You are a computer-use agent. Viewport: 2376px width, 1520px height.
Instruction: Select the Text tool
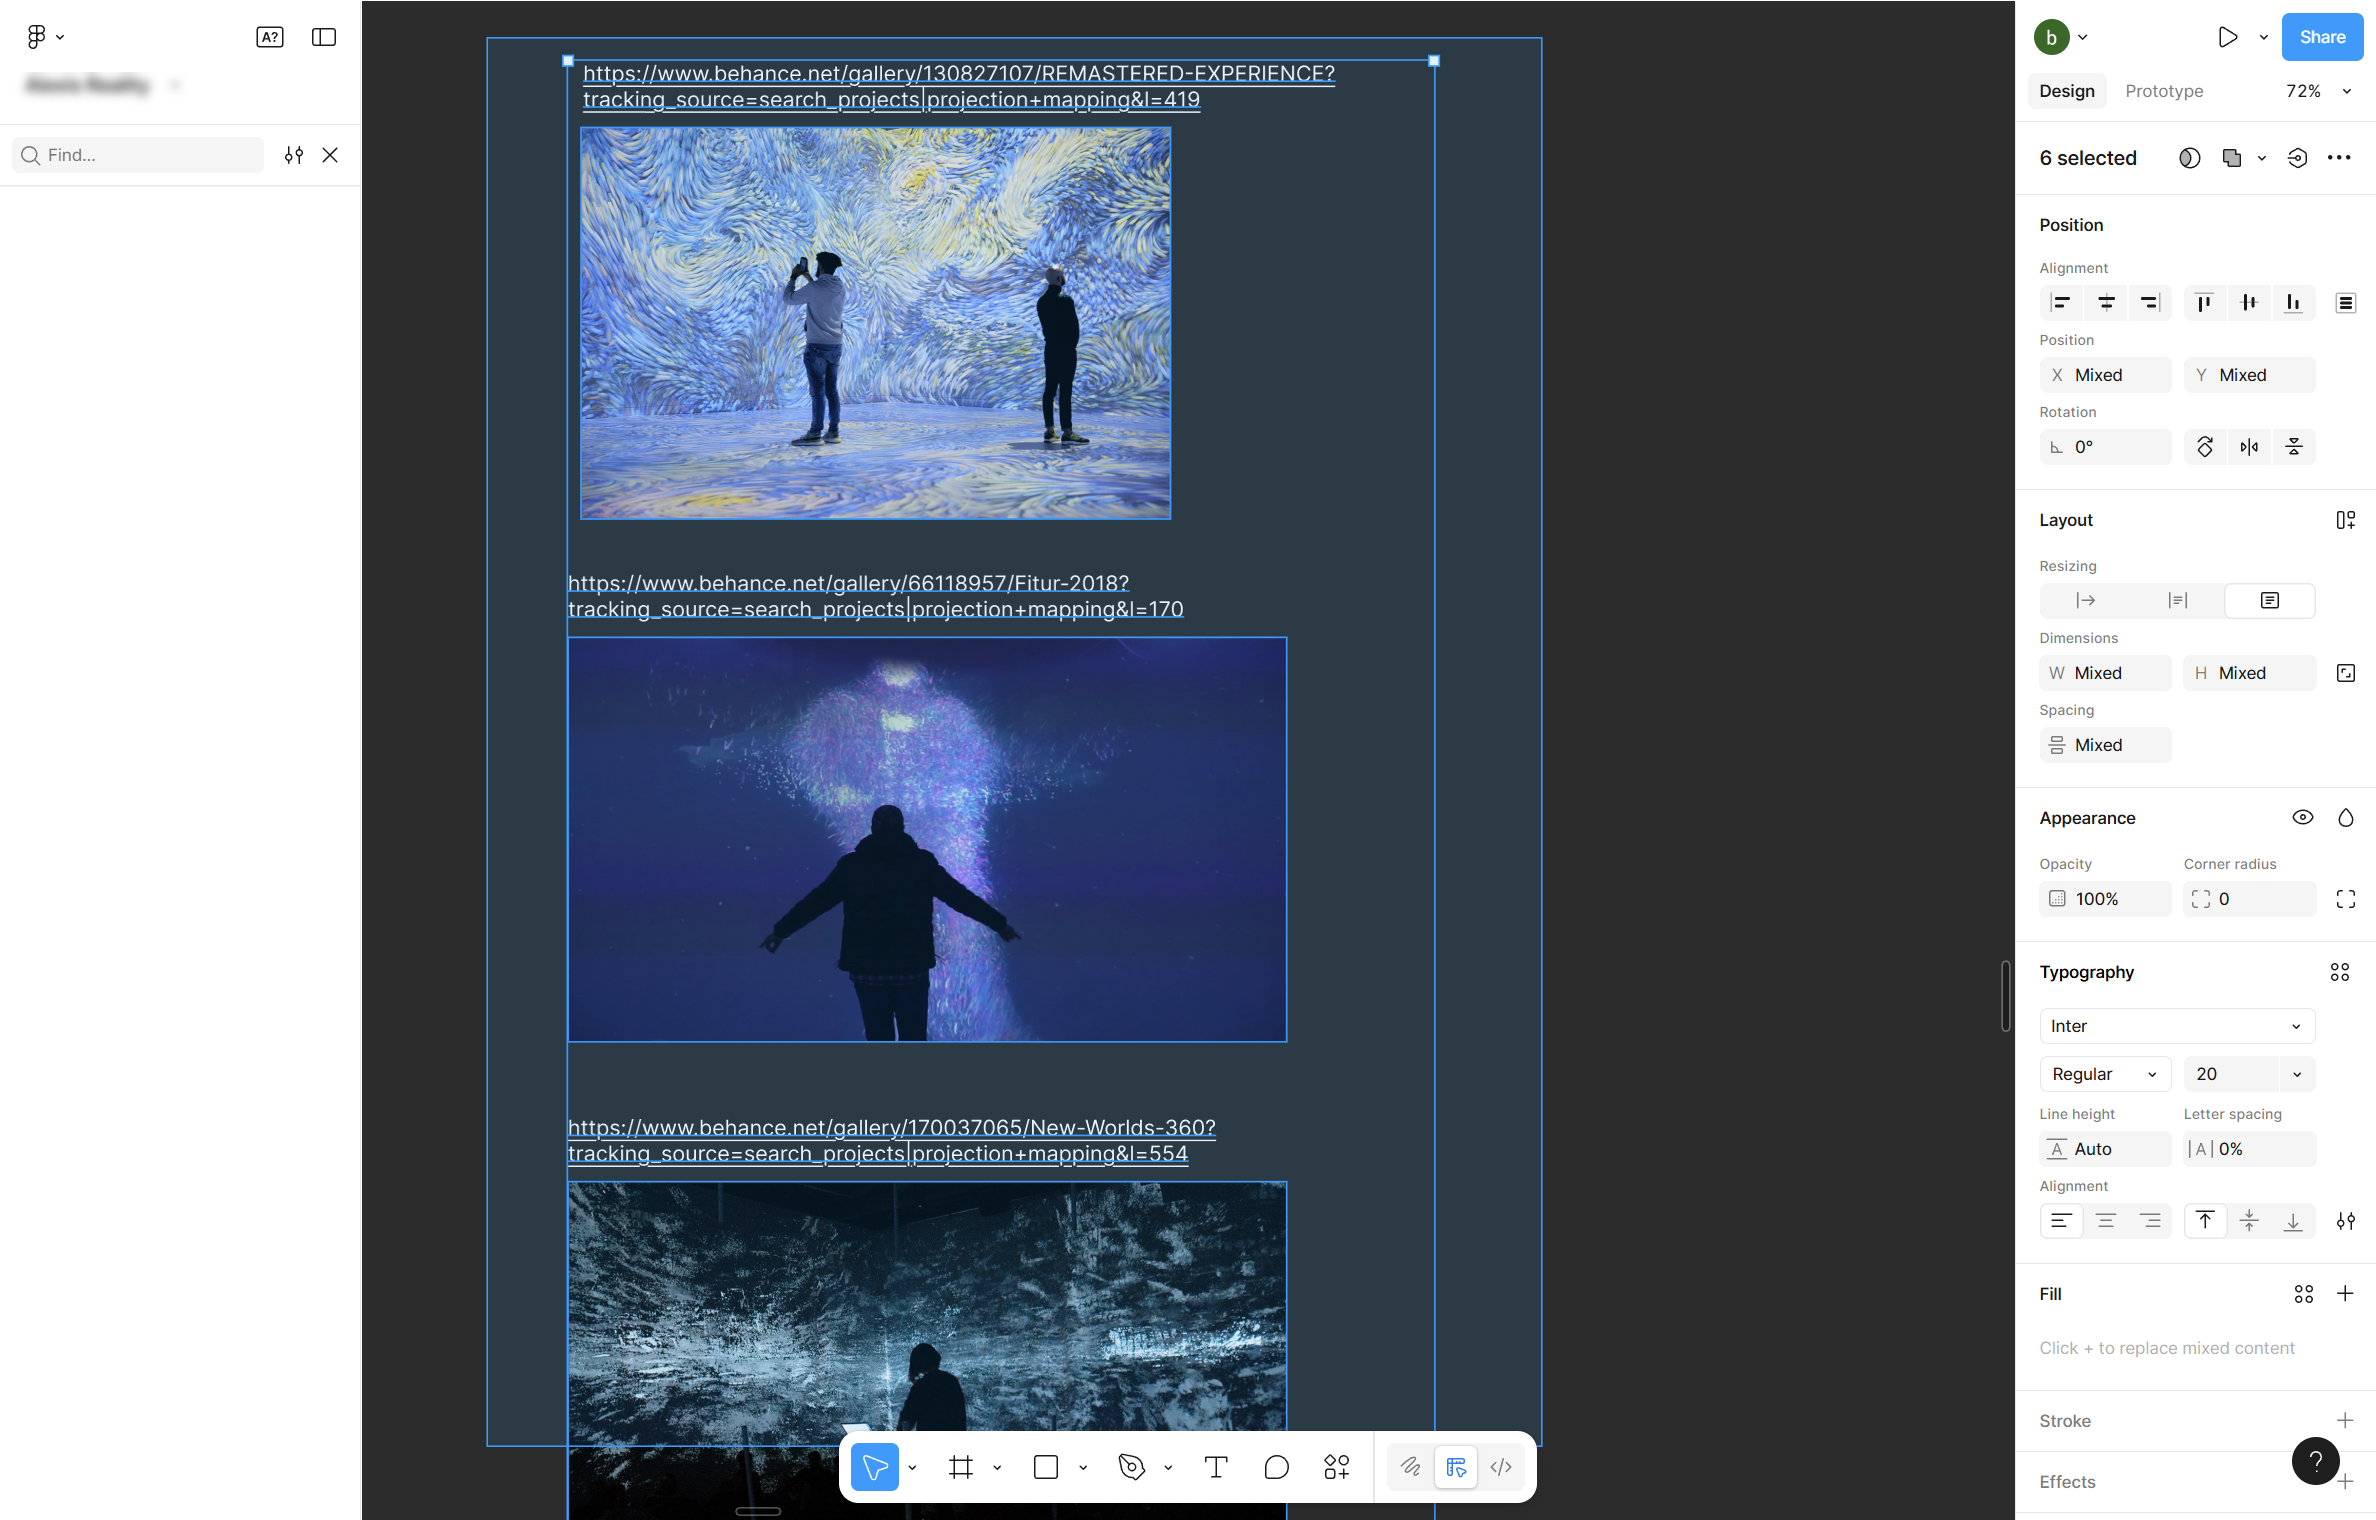coord(1215,1467)
